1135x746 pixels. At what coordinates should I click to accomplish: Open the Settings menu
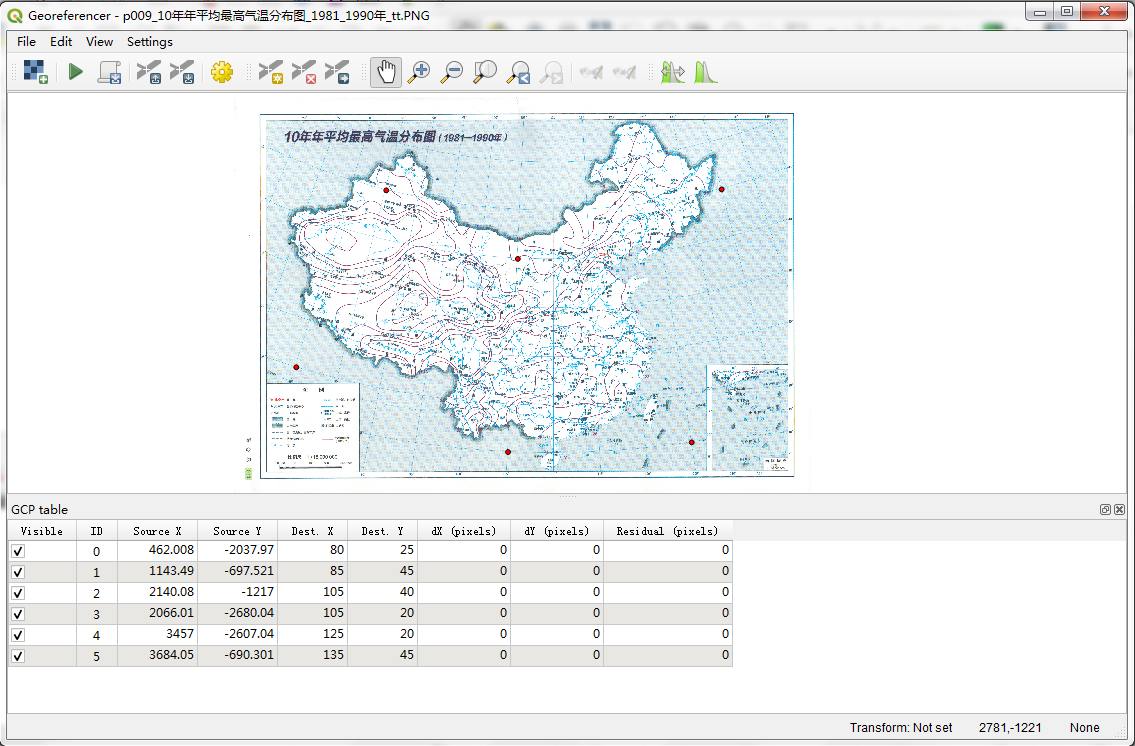point(150,41)
